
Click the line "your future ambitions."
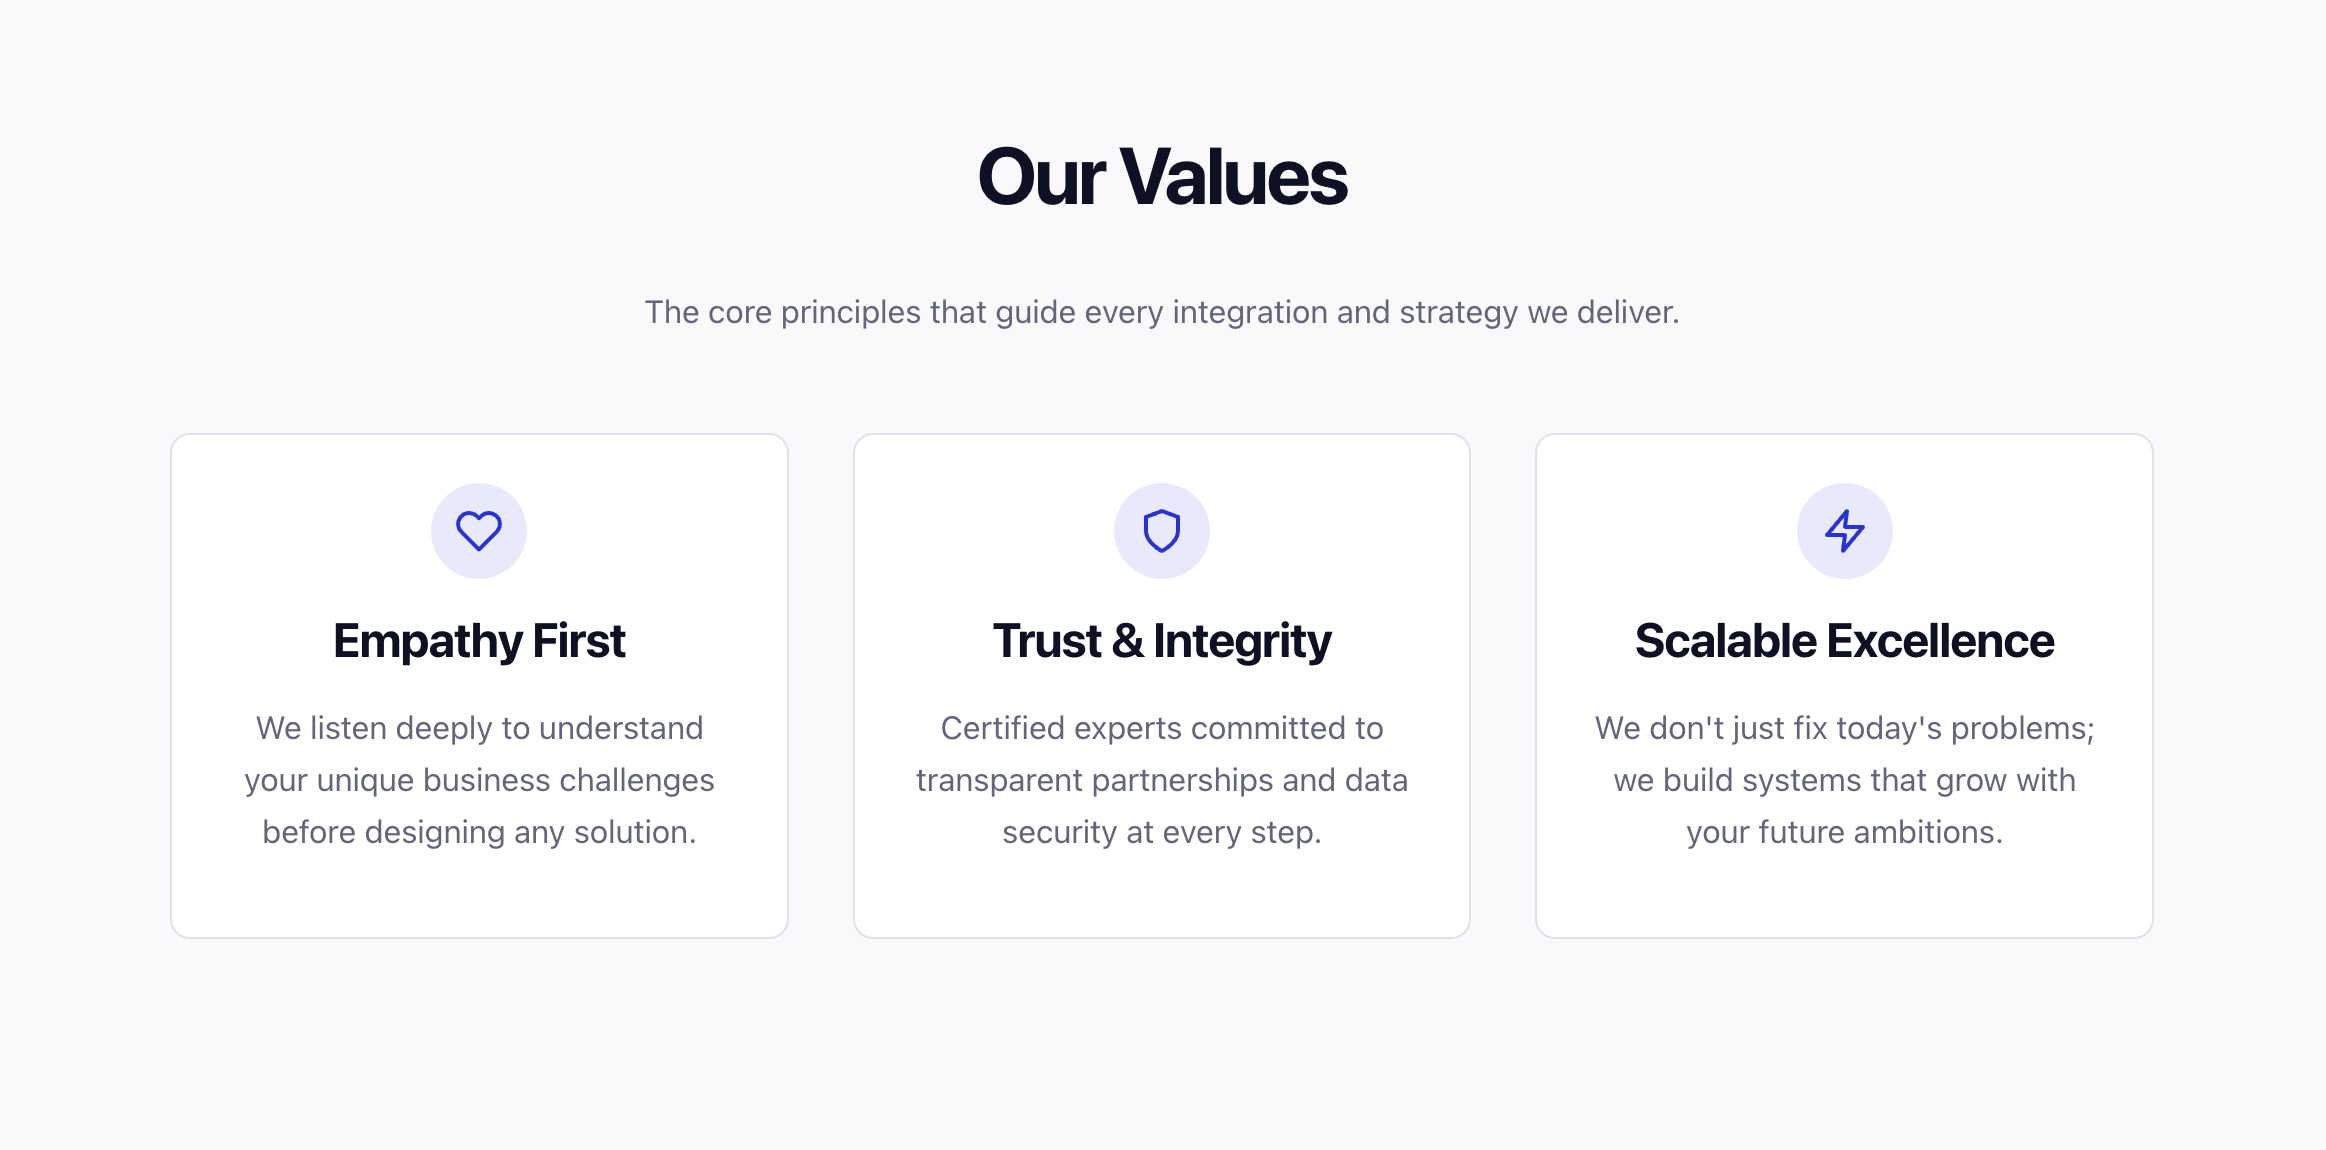click(x=1844, y=832)
